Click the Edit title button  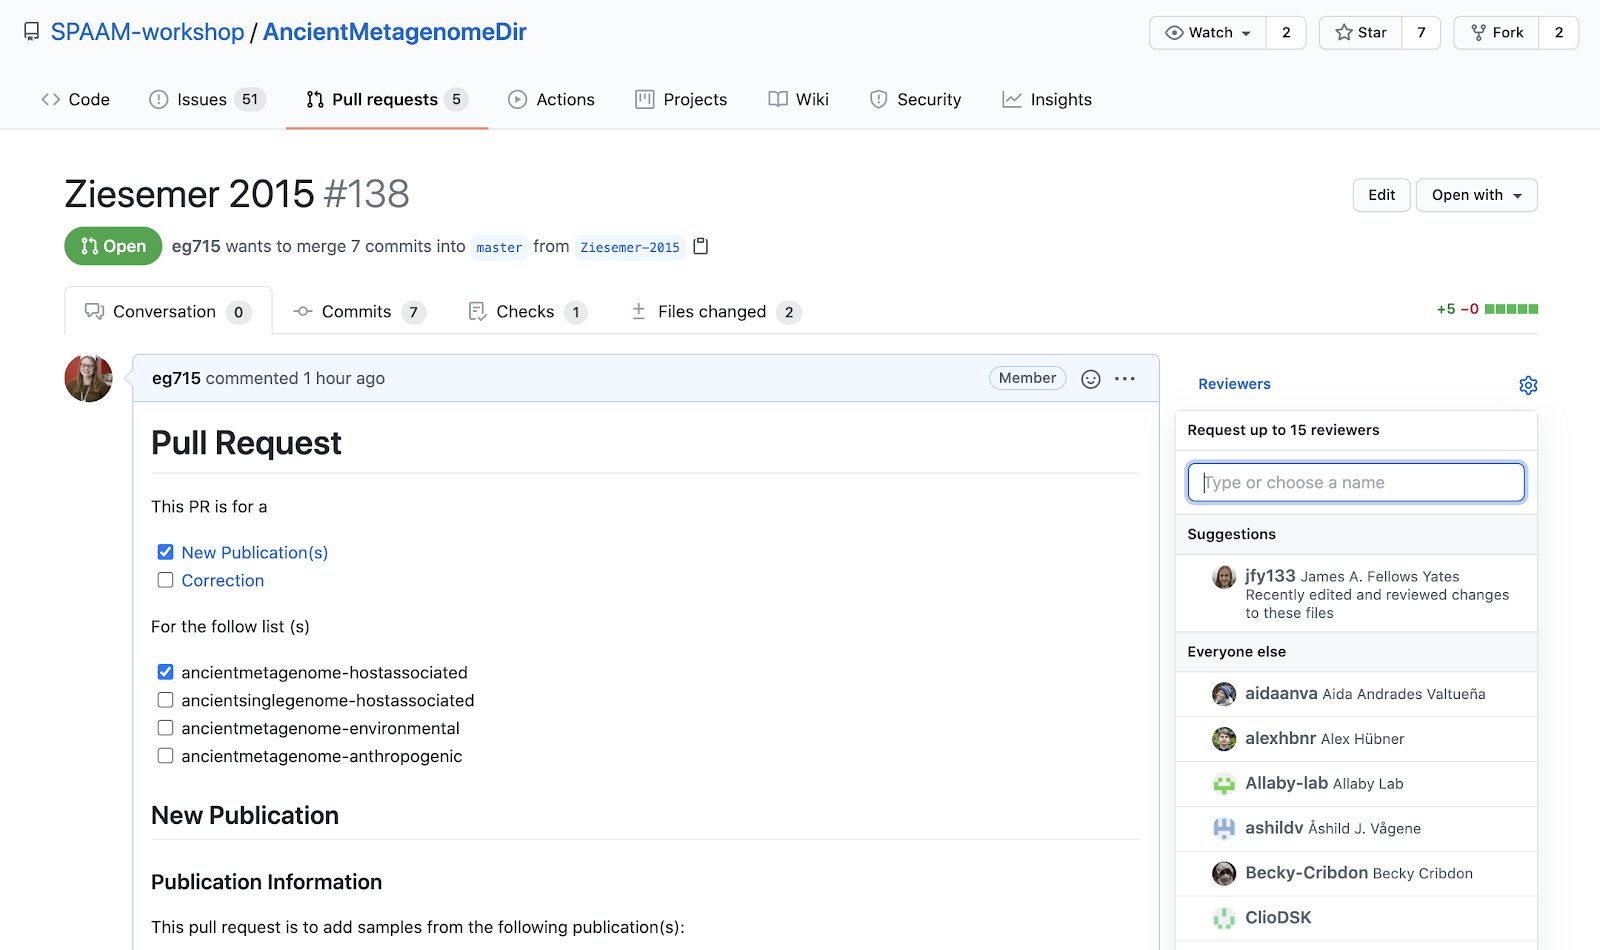[x=1382, y=195]
